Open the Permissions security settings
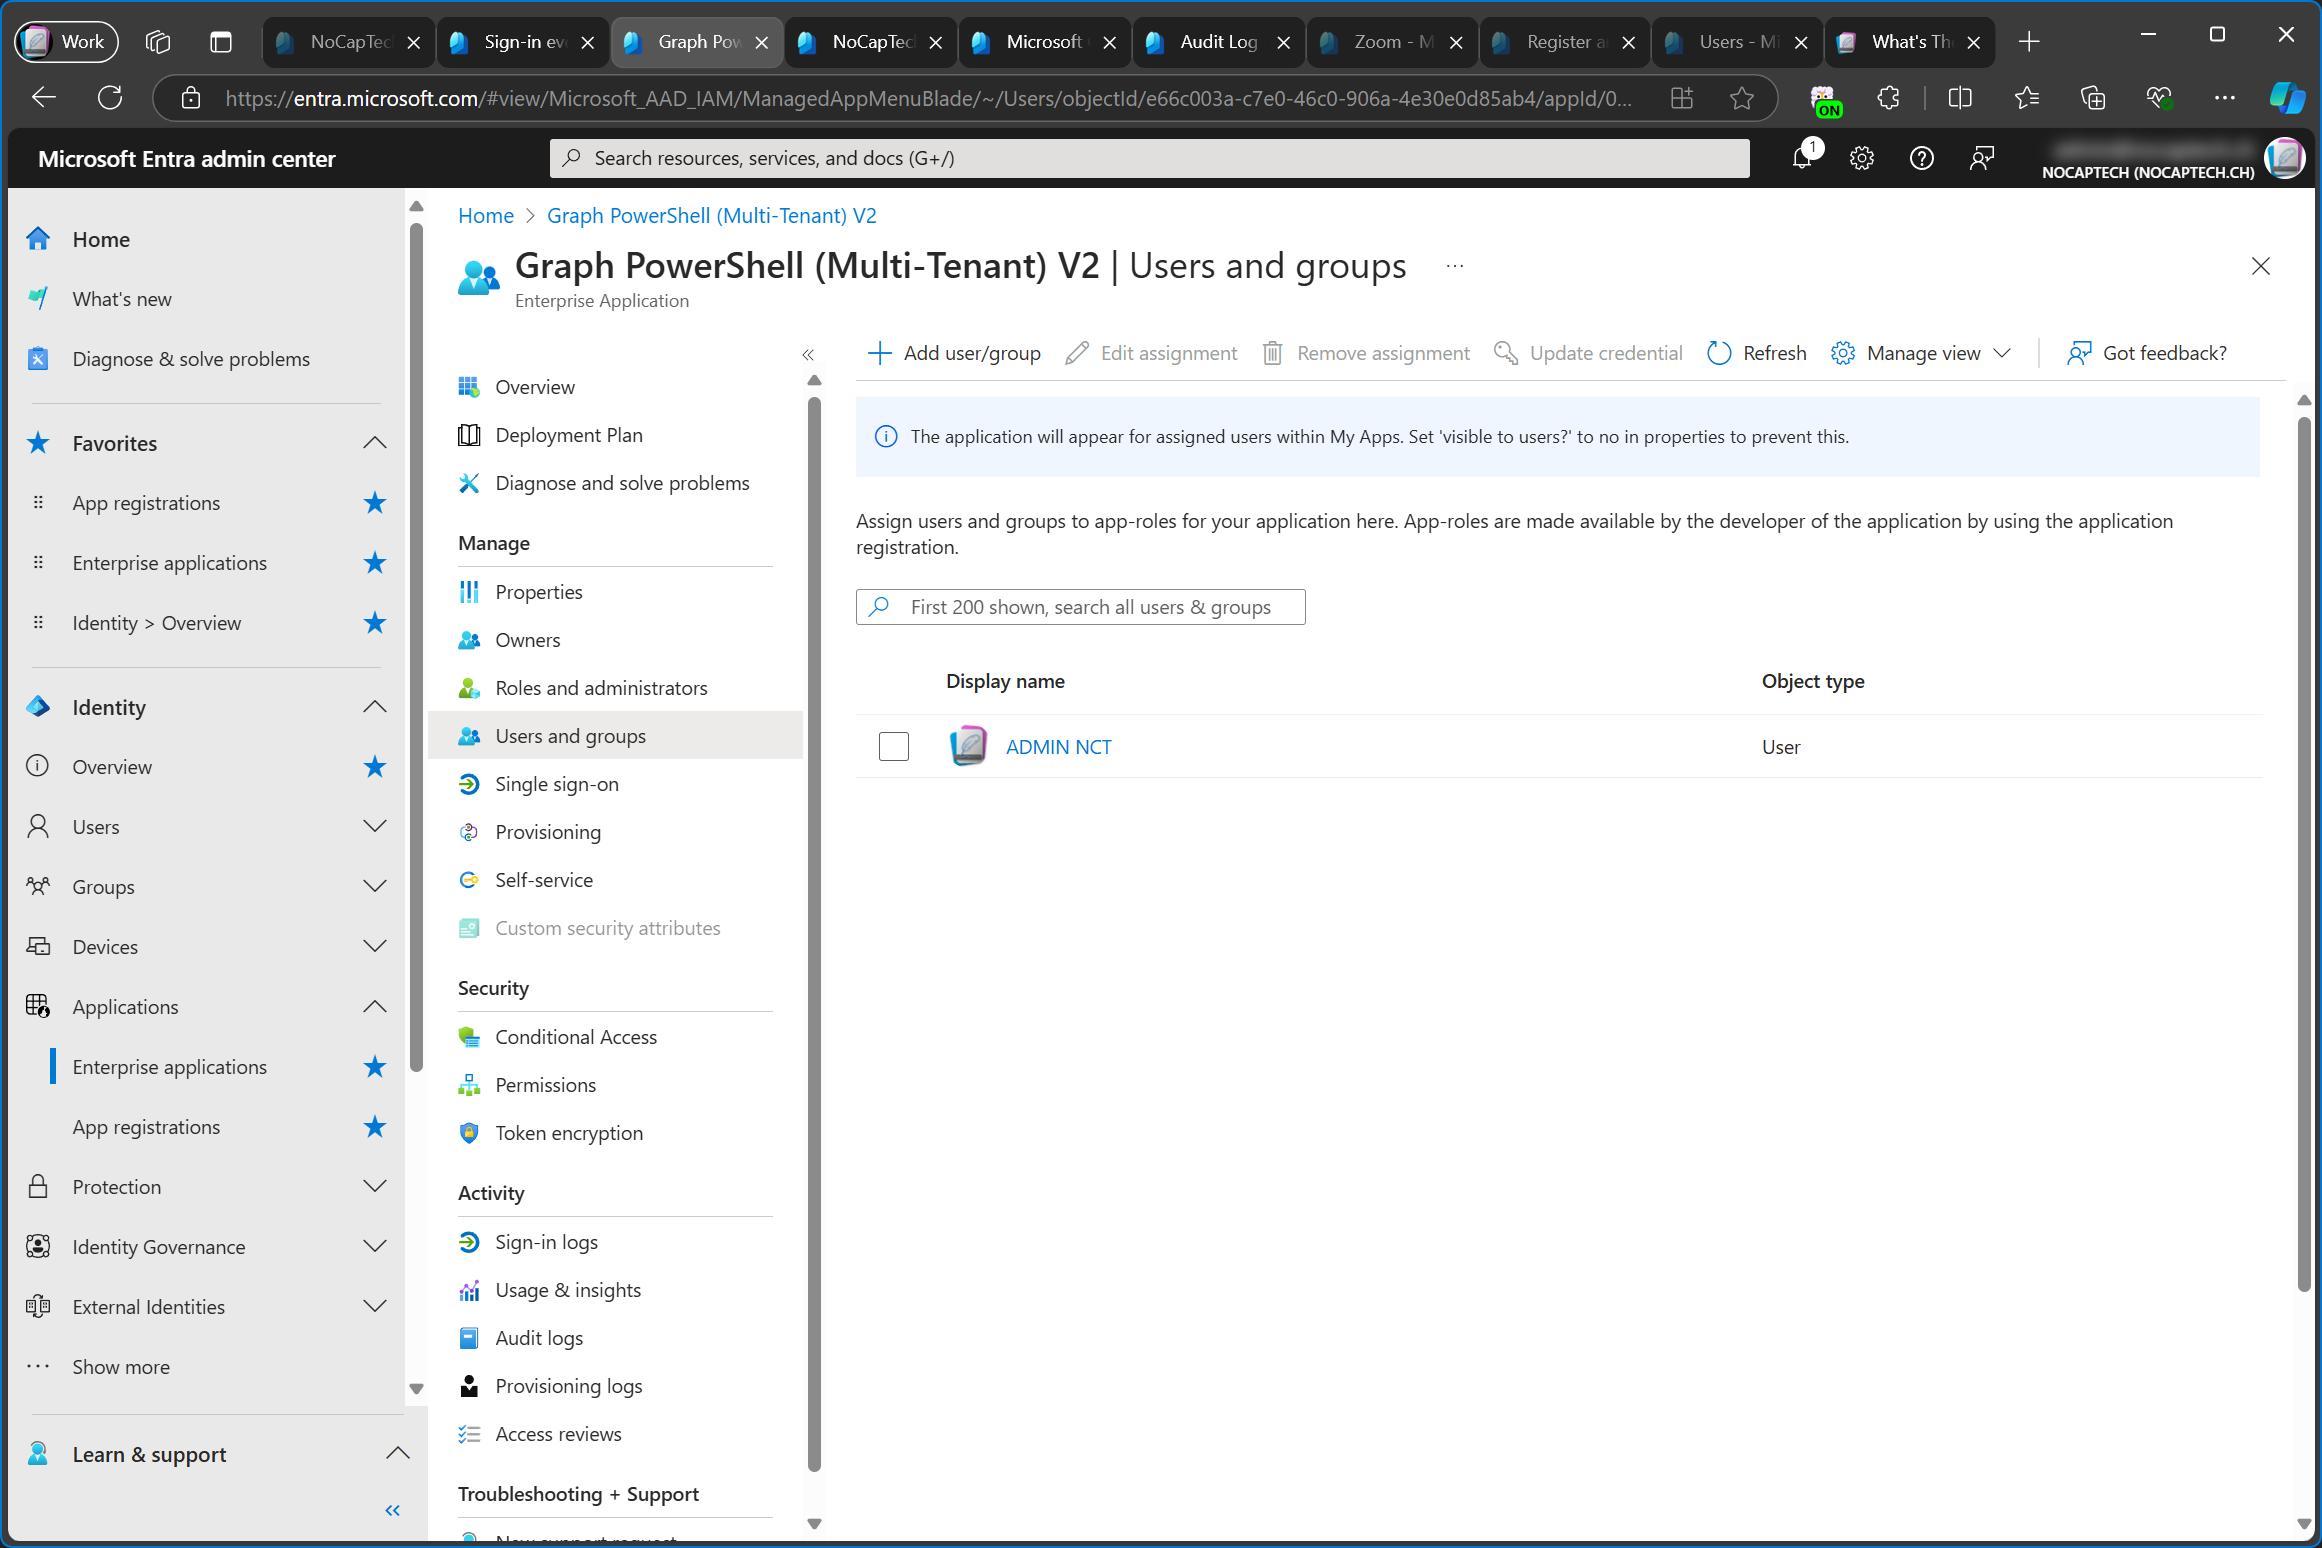Image resolution: width=2322 pixels, height=1548 pixels. (x=546, y=1083)
